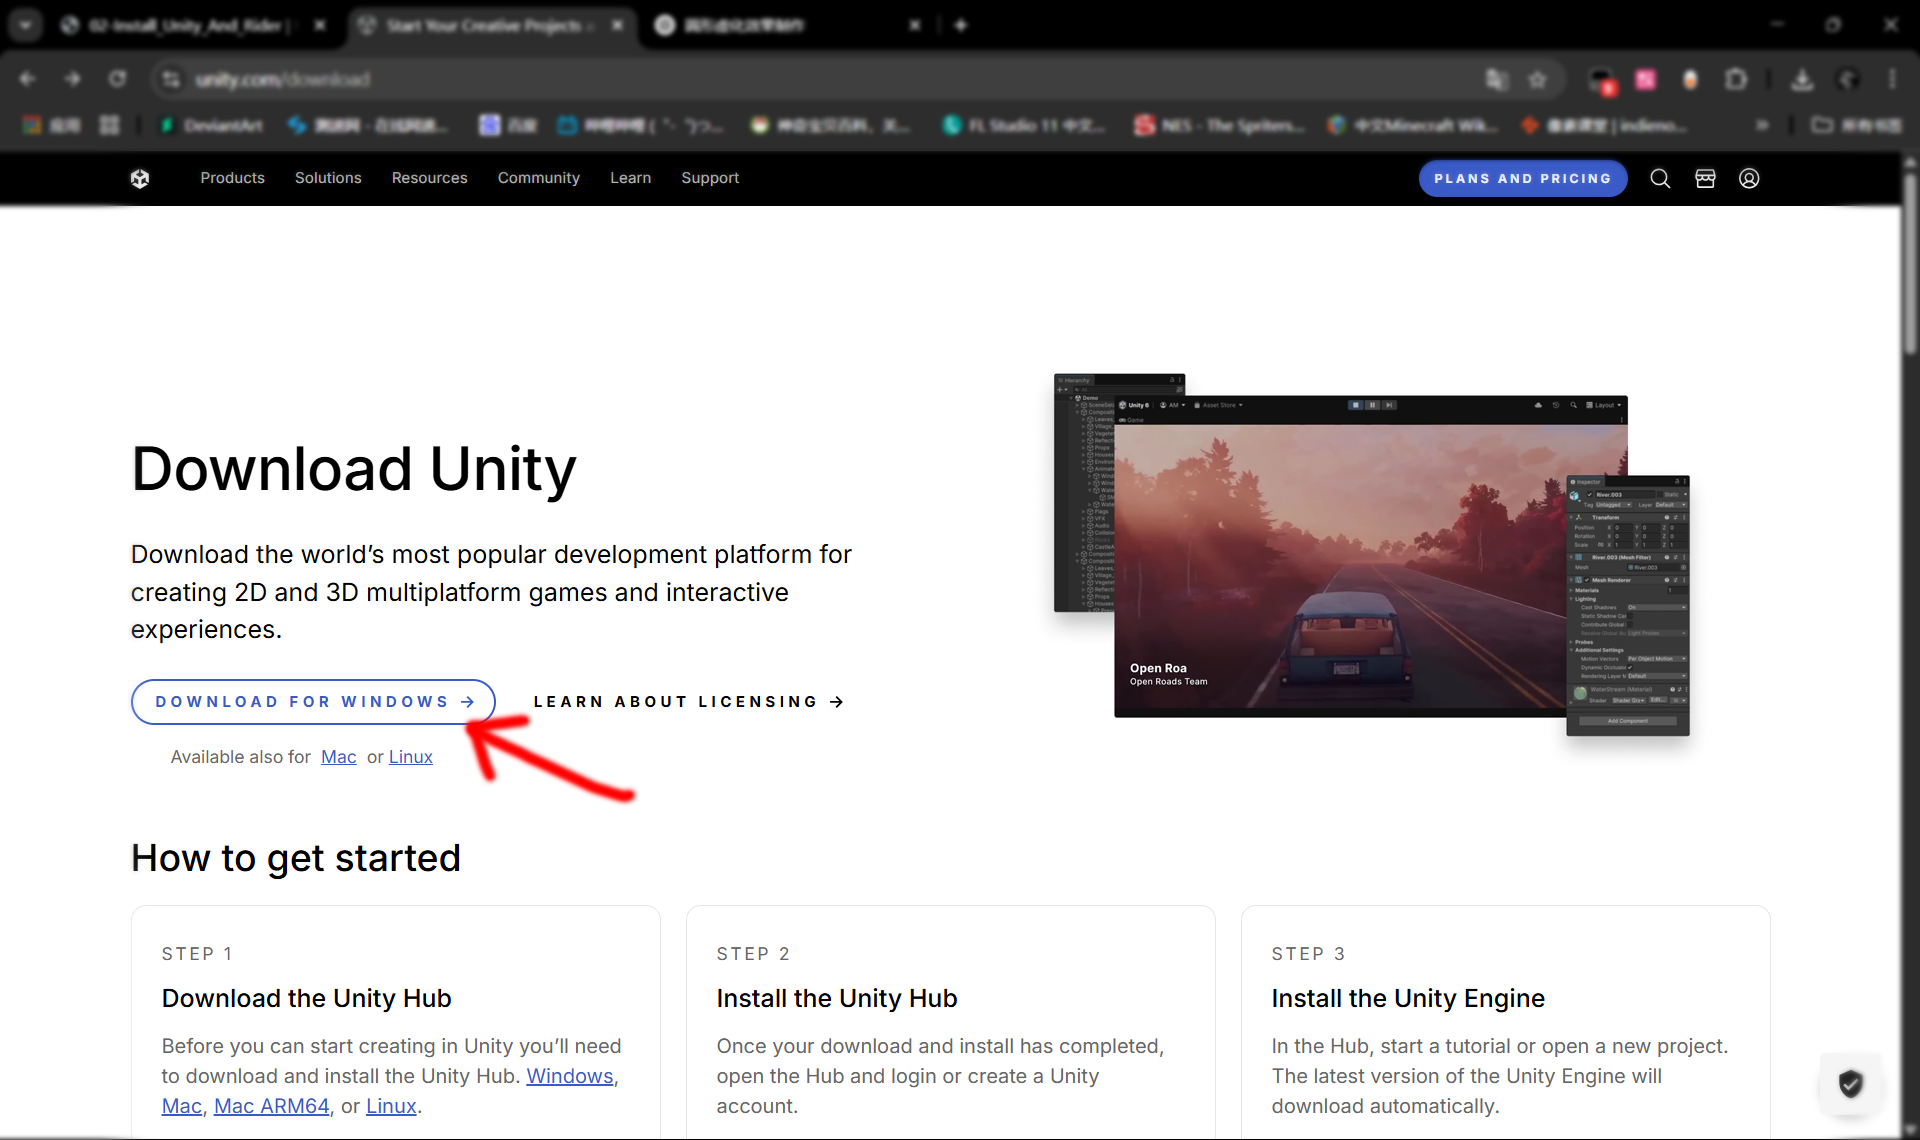Open the FL Studio 11 bookmark
Image resolution: width=1920 pixels, height=1140 pixels.
pos(1025,125)
